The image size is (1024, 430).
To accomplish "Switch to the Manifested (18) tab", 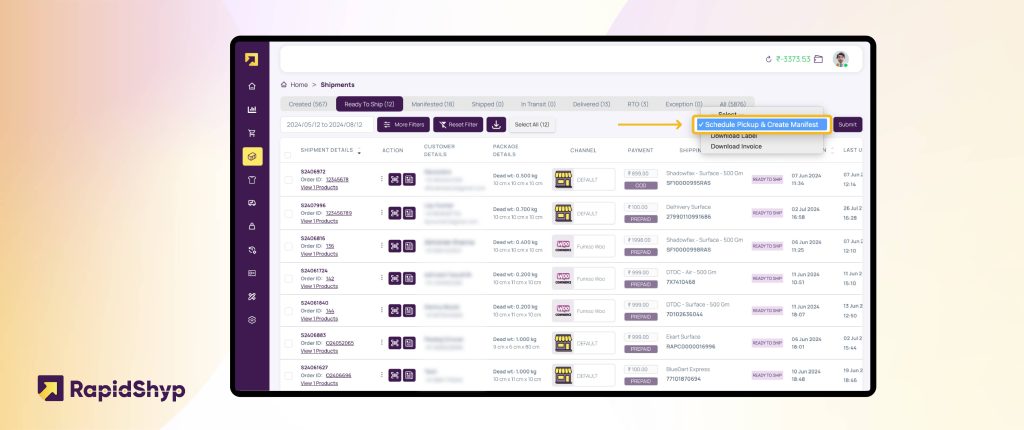I will [432, 104].
